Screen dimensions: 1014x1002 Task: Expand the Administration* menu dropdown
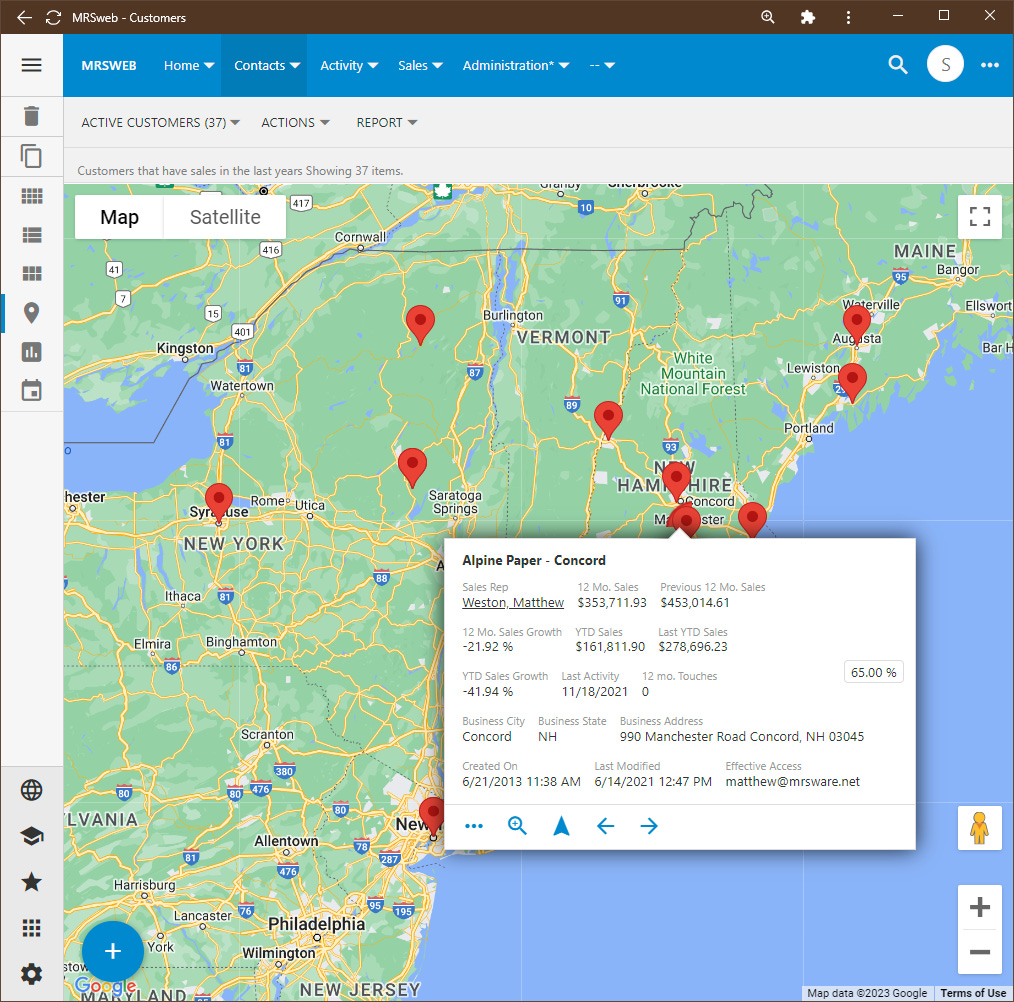click(515, 65)
